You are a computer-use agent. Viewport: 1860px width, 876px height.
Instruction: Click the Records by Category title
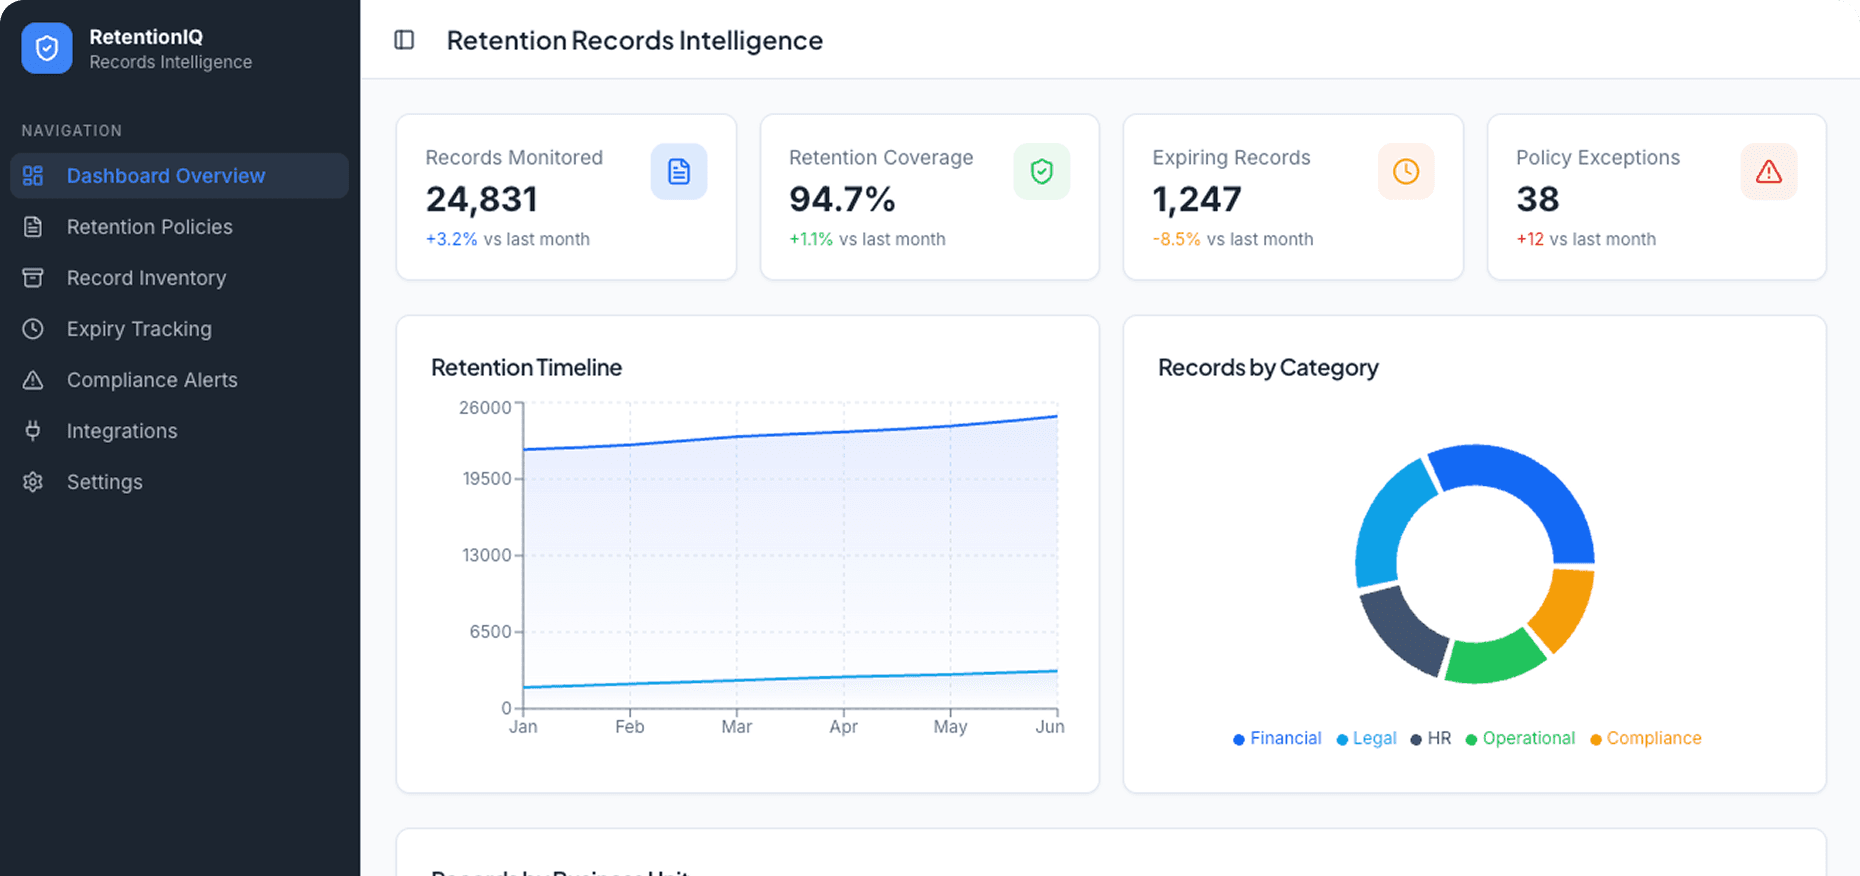pos(1268,367)
